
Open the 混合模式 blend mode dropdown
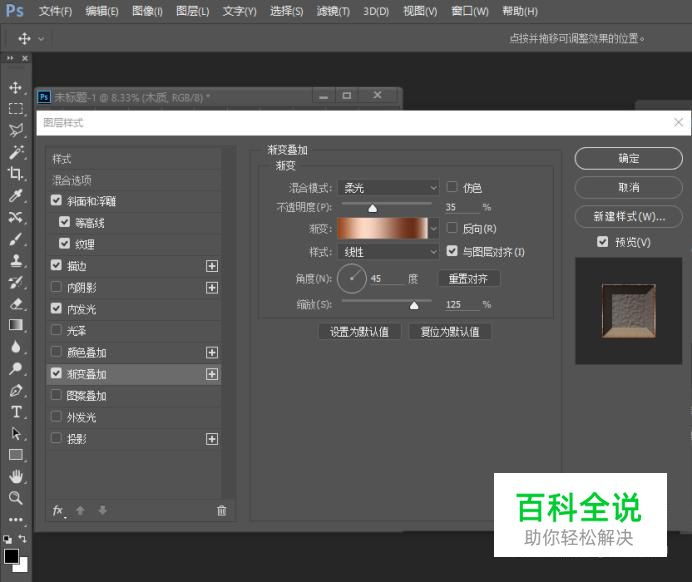[388, 187]
